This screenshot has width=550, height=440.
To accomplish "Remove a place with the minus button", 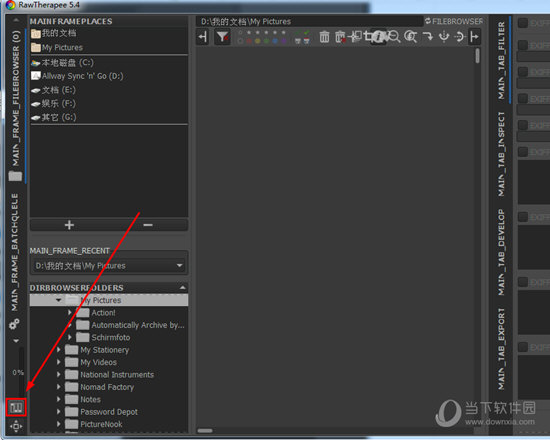I will pos(148,225).
